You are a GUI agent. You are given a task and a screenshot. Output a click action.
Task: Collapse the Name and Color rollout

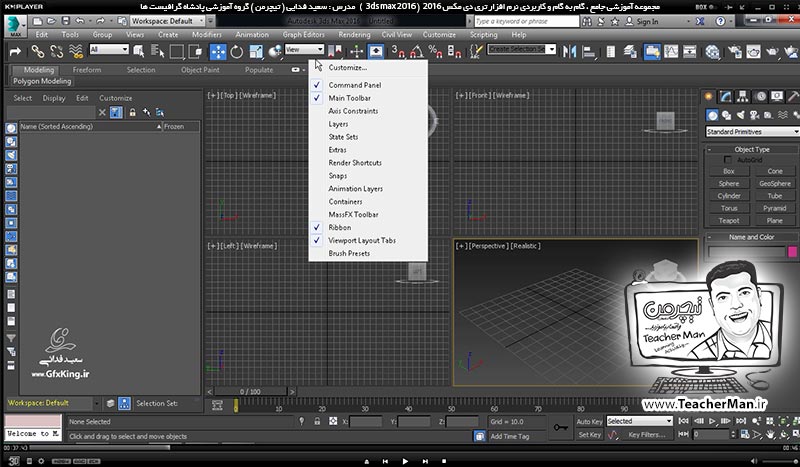[x=752, y=237]
